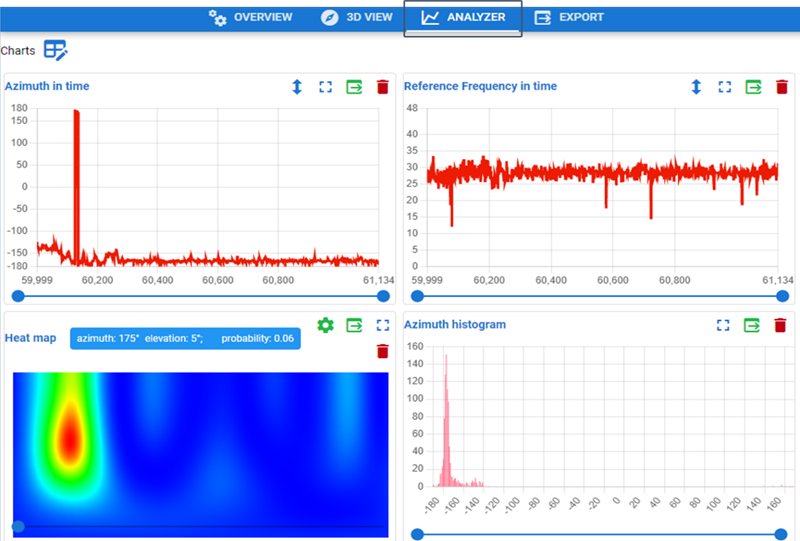
Task: Open the chart layout editor icon next to Charts
Action: (55, 49)
